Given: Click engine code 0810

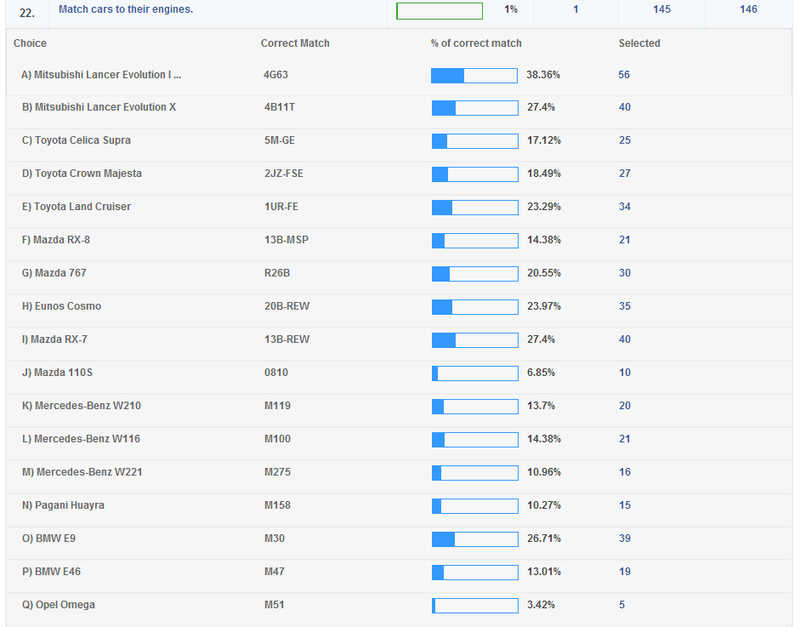Looking at the screenshot, I should pyautogui.click(x=276, y=372).
